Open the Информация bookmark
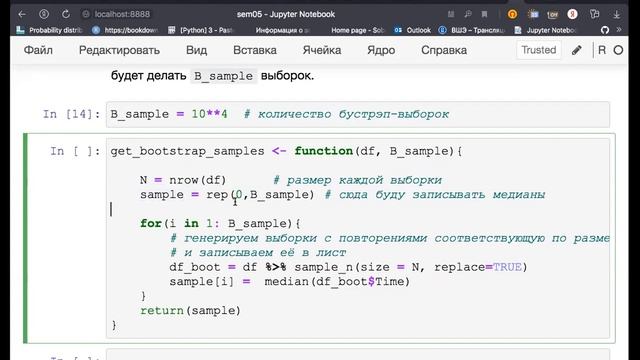The width and height of the screenshot is (640, 360). [x=283, y=30]
